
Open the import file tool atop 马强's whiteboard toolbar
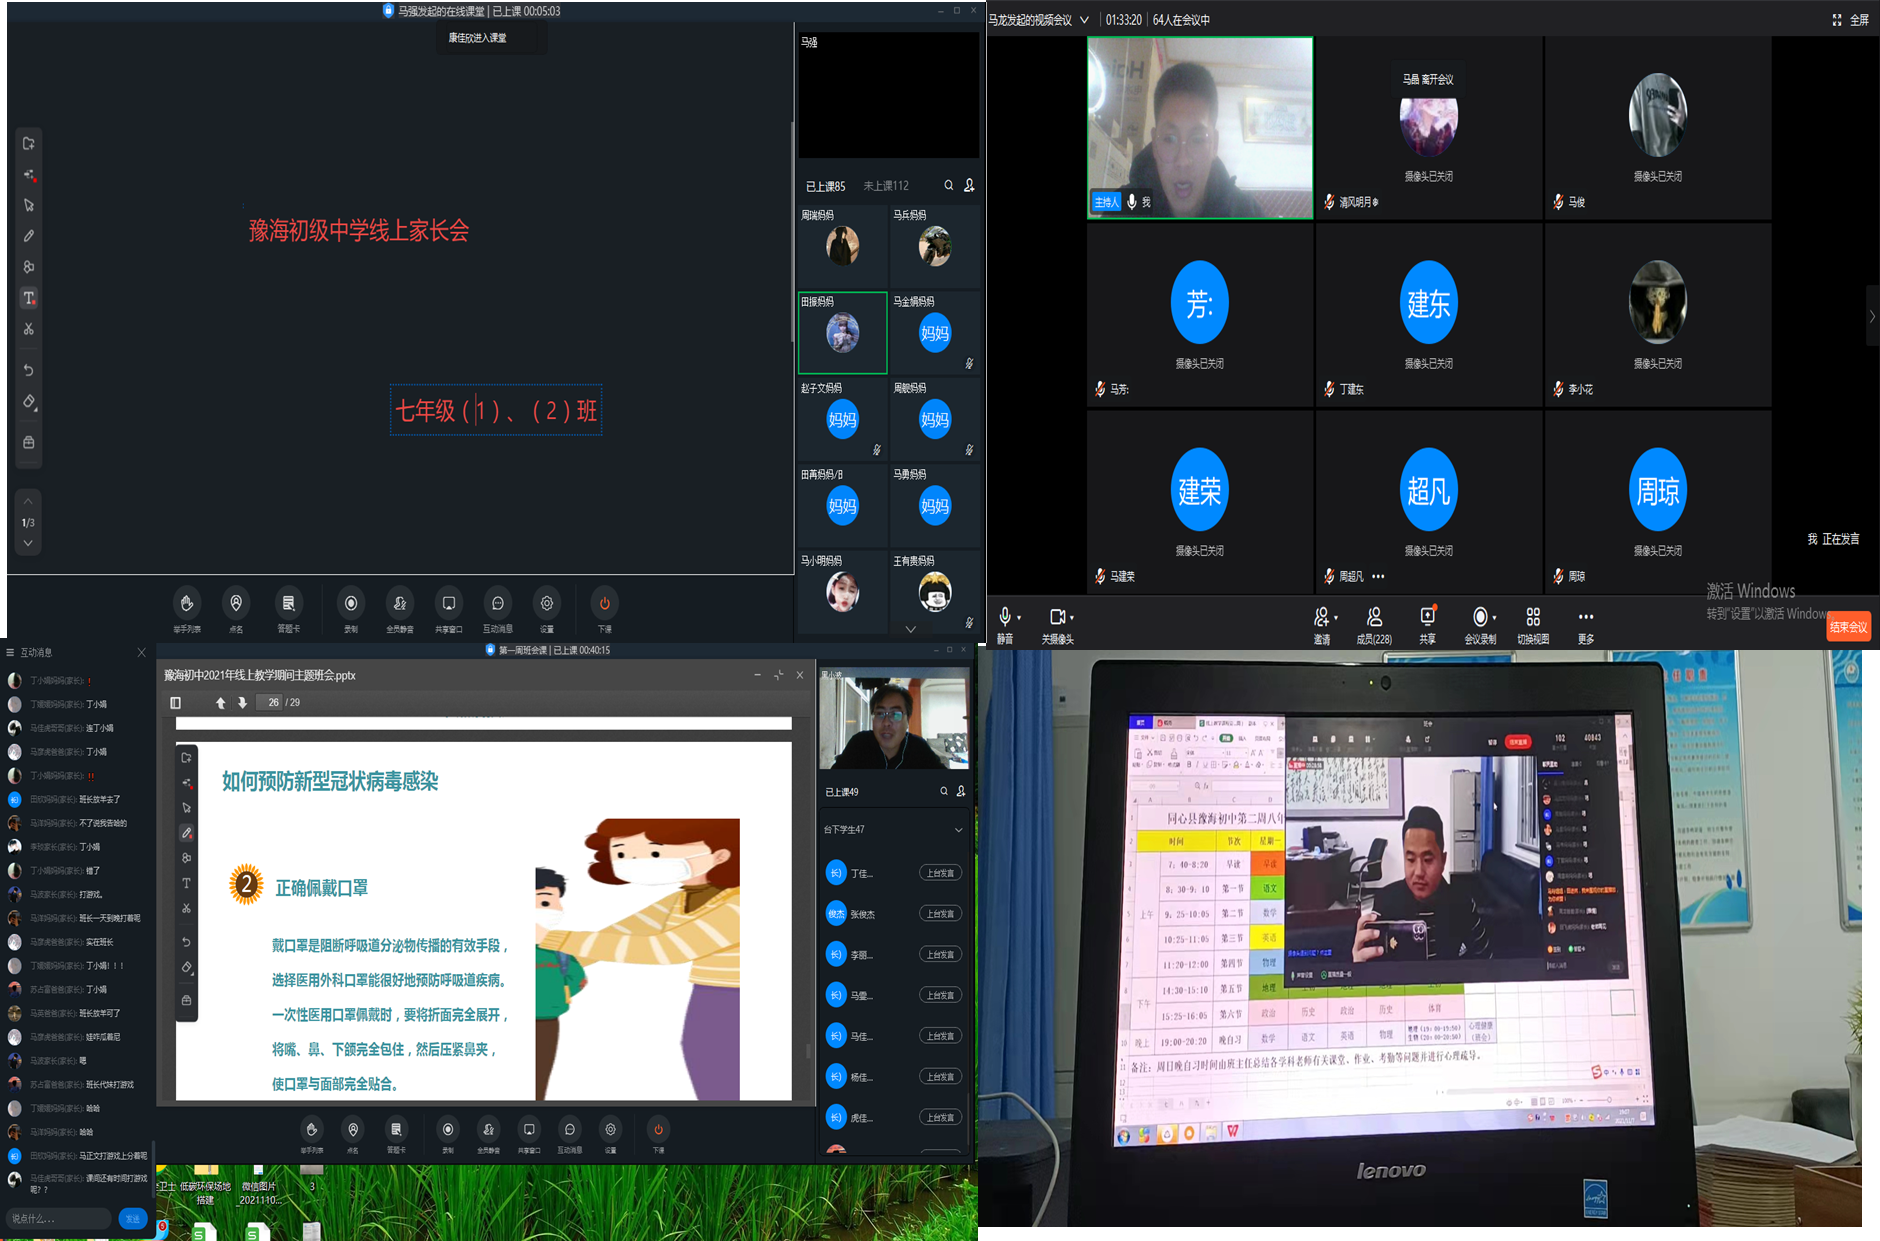tap(29, 144)
